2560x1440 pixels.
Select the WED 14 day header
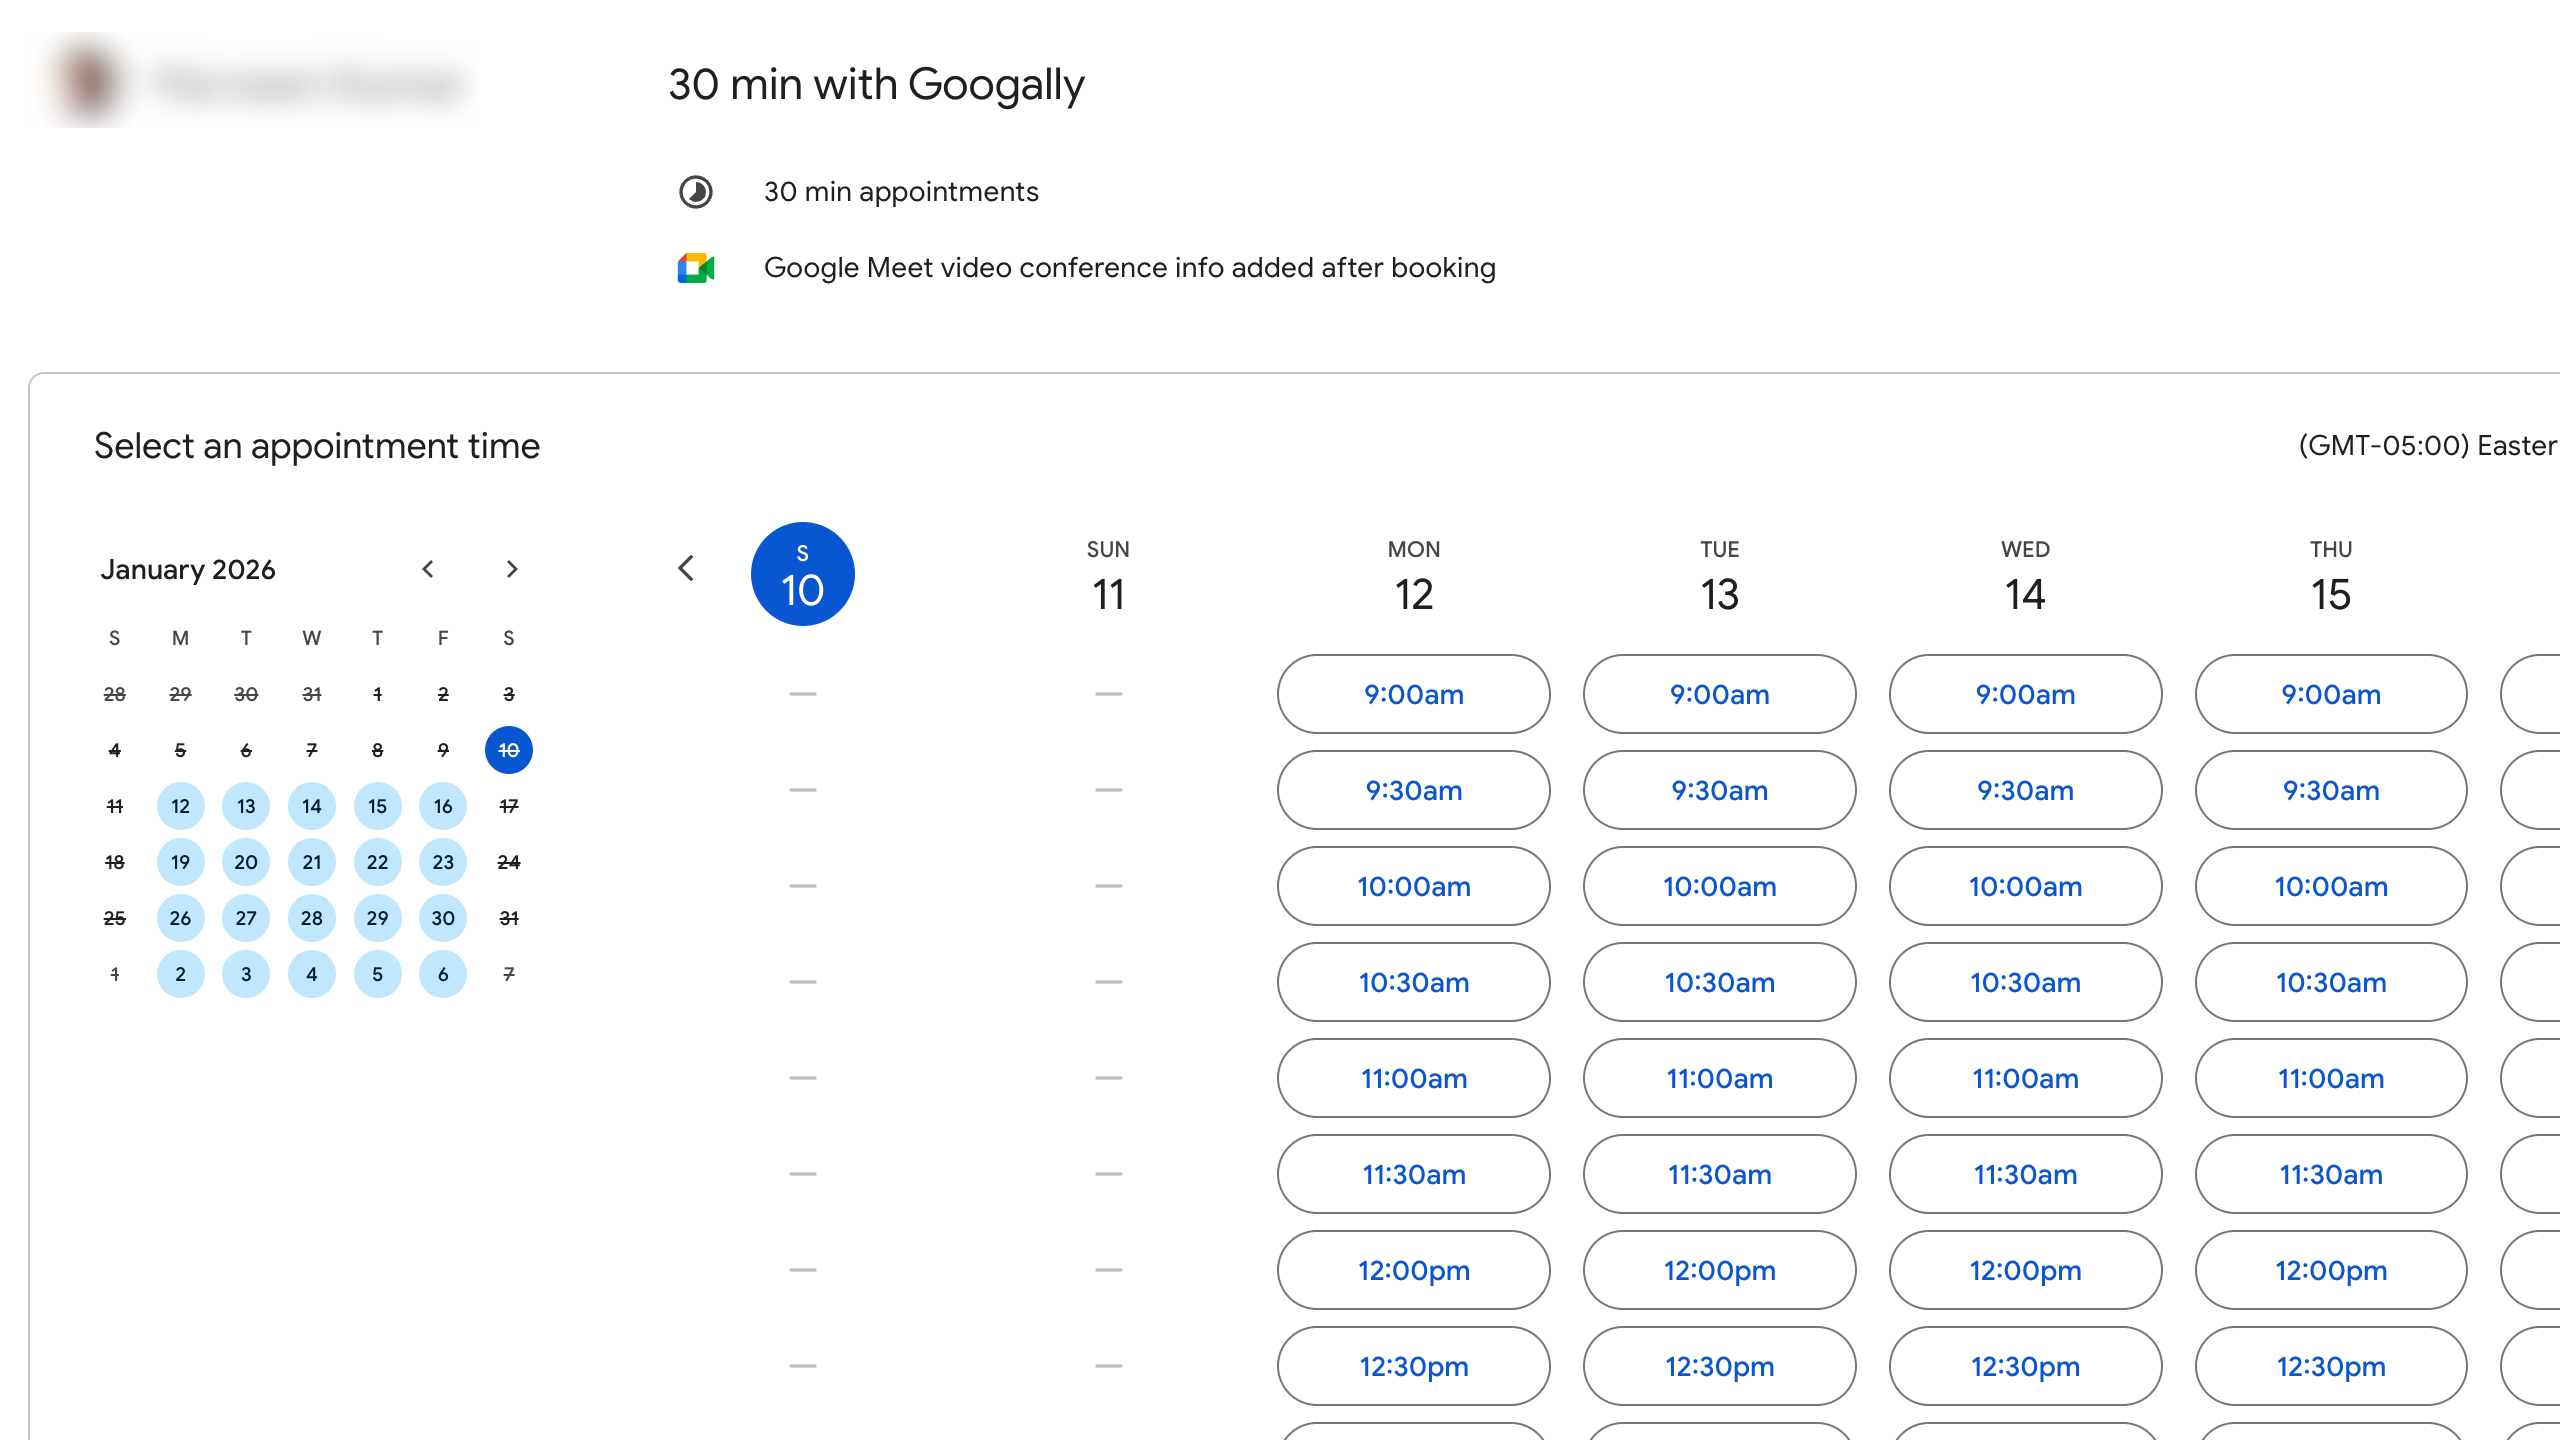tap(2025, 580)
